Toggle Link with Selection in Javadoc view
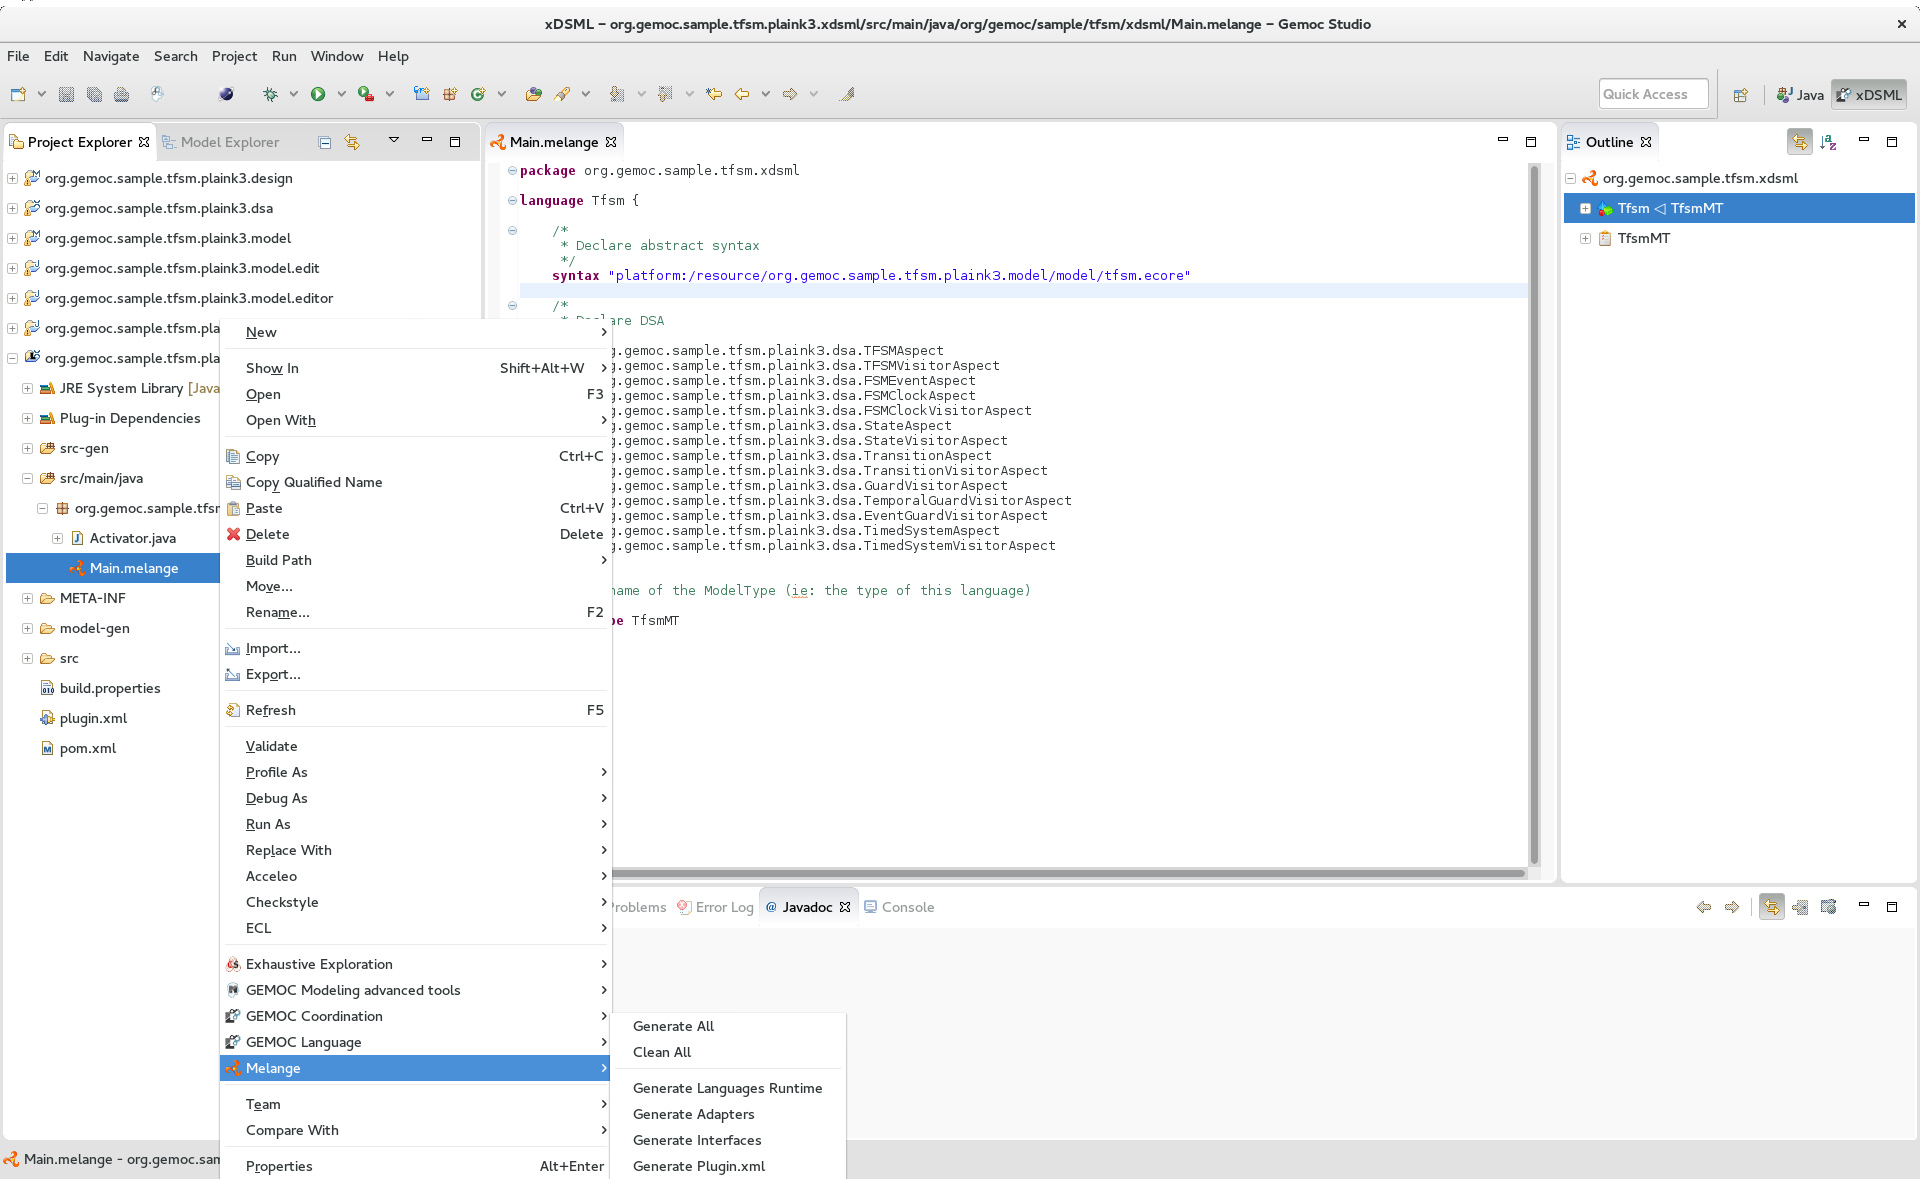The width and height of the screenshot is (1920, 1179). point(1771,907)
